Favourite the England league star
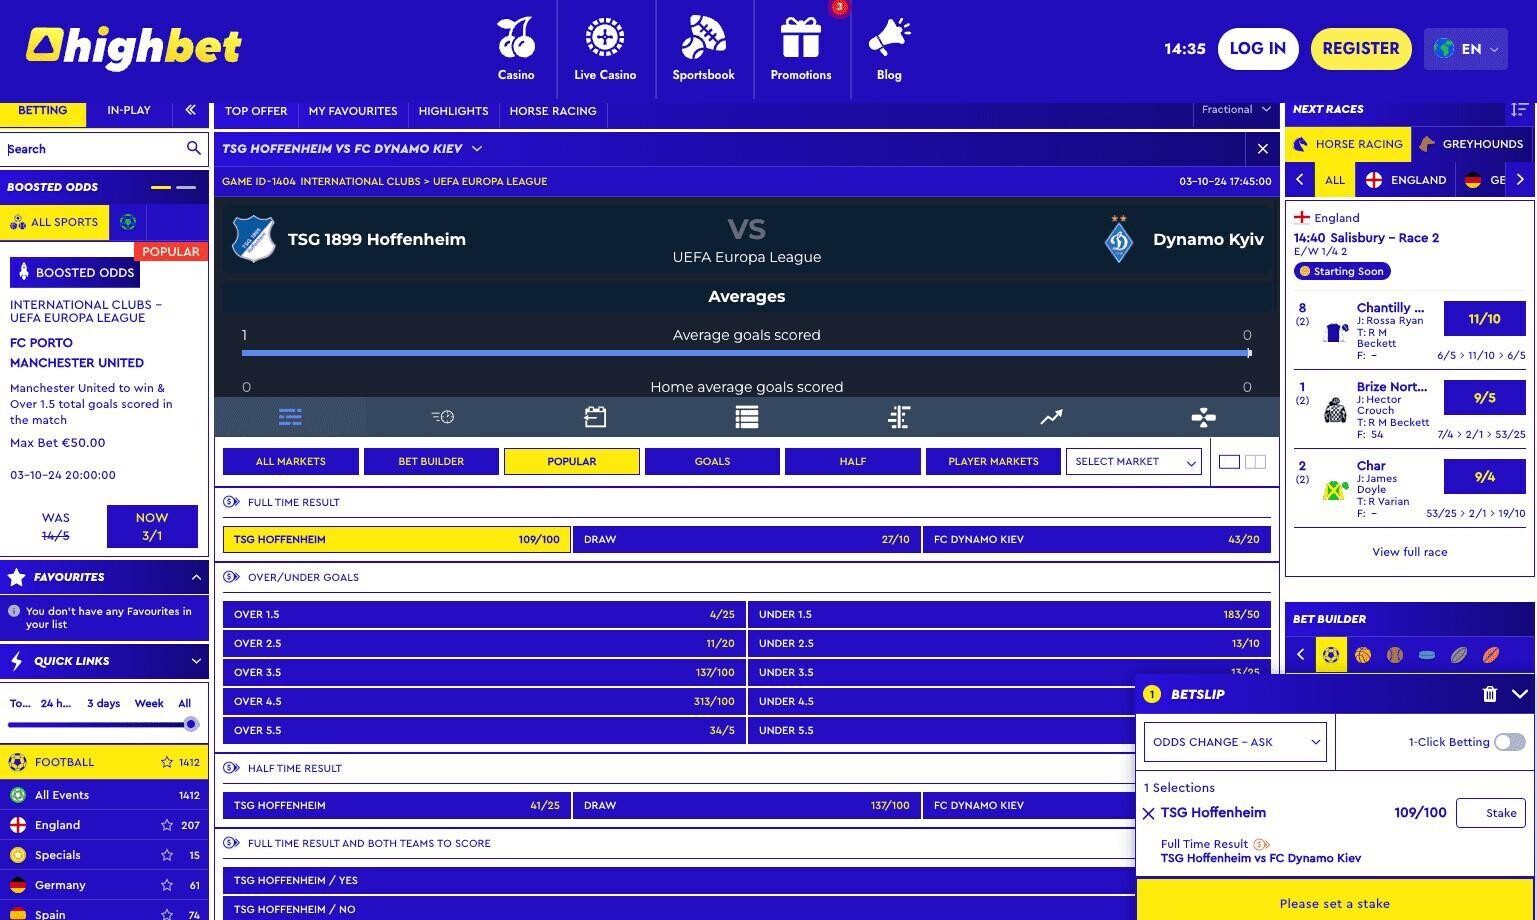Screen dimensions: 1537x920 tap(167, 825)
